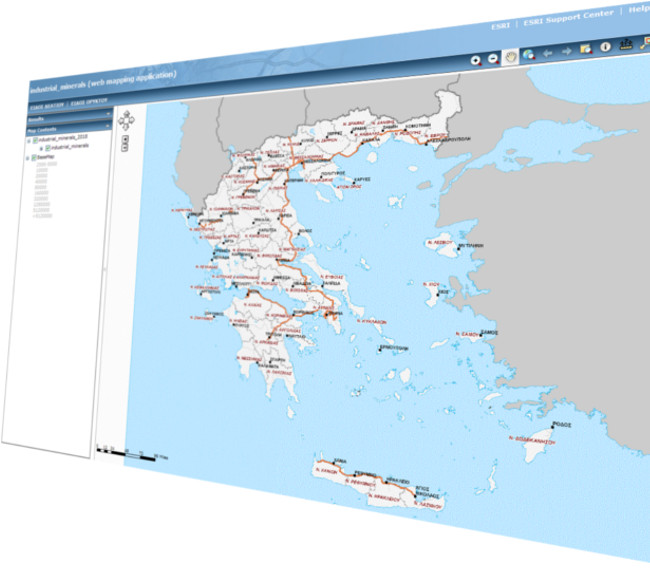Click the Ν. ΚΥΚΛΑΔΩΝ prefecture label

(x=372, y=321)
